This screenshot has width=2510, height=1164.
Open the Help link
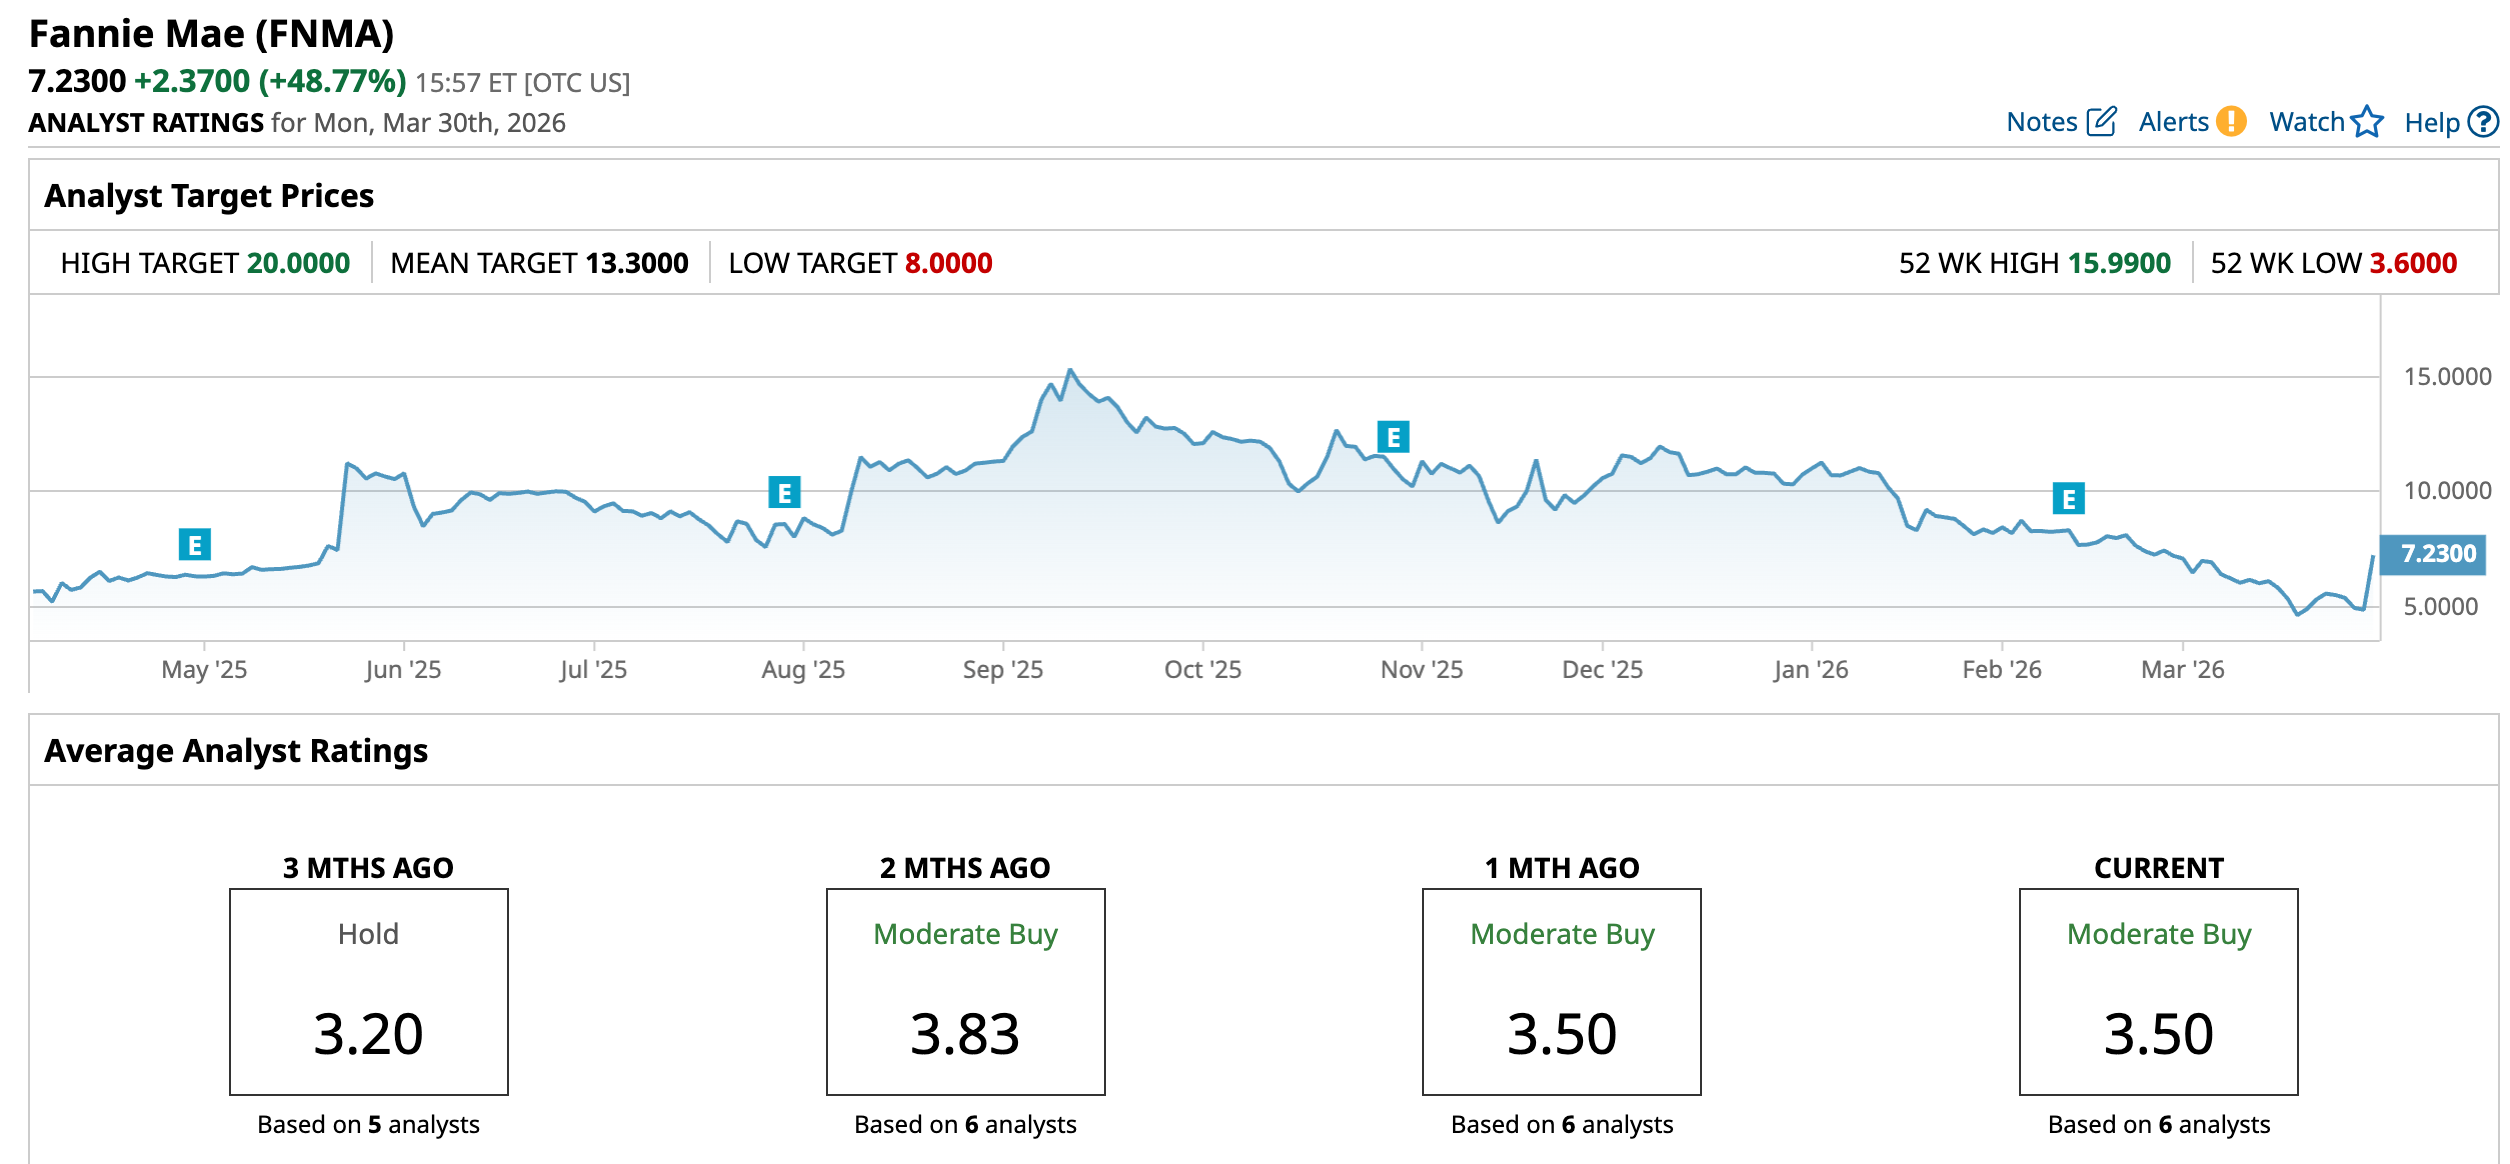point(2431,122)
